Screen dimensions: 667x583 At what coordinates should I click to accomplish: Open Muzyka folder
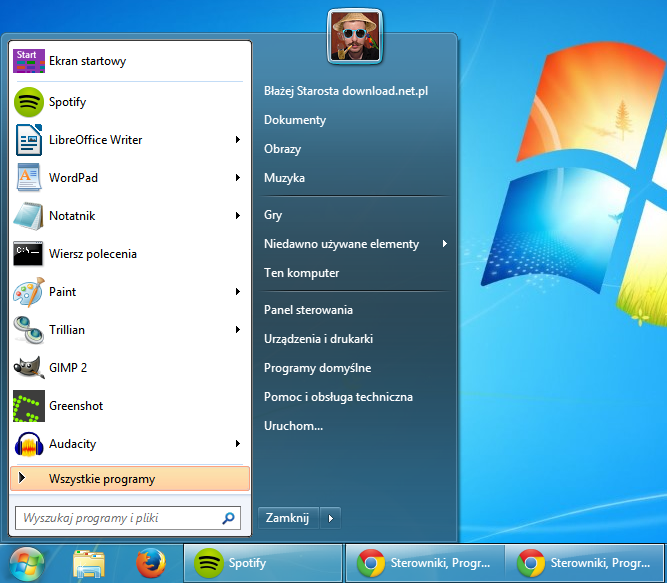click(284, 178)
